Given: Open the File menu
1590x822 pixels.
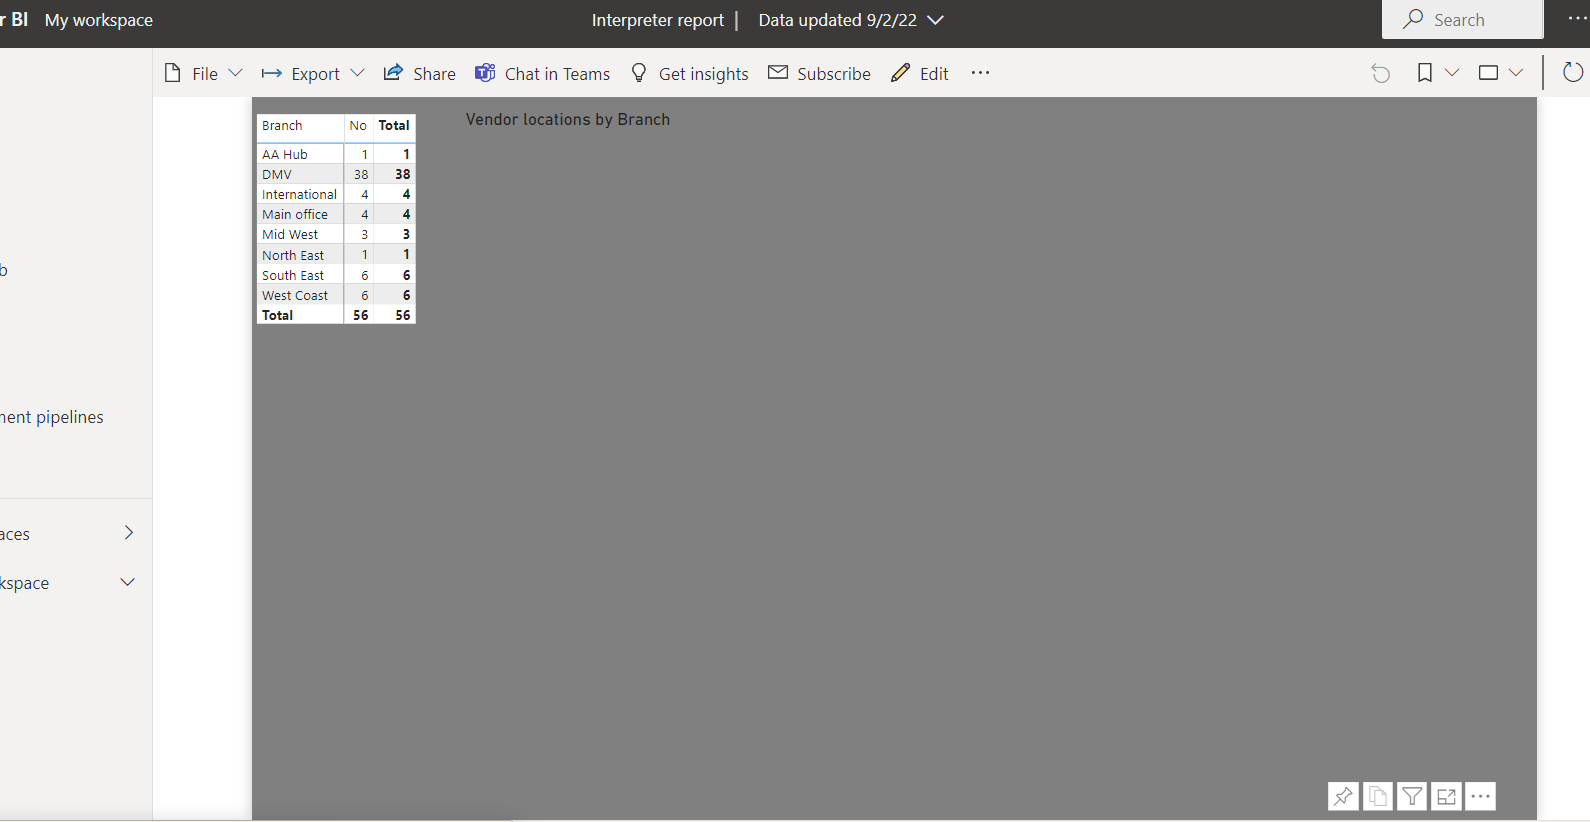Looking at the screenshot, I should point(203,73).
